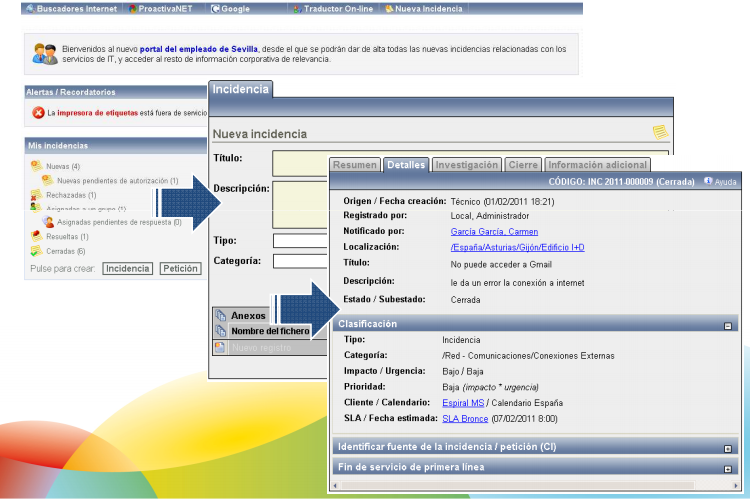Open the impresora de etiquetas alert link
This screenshot has width=750, height=499.
click(x=98, y=113)
